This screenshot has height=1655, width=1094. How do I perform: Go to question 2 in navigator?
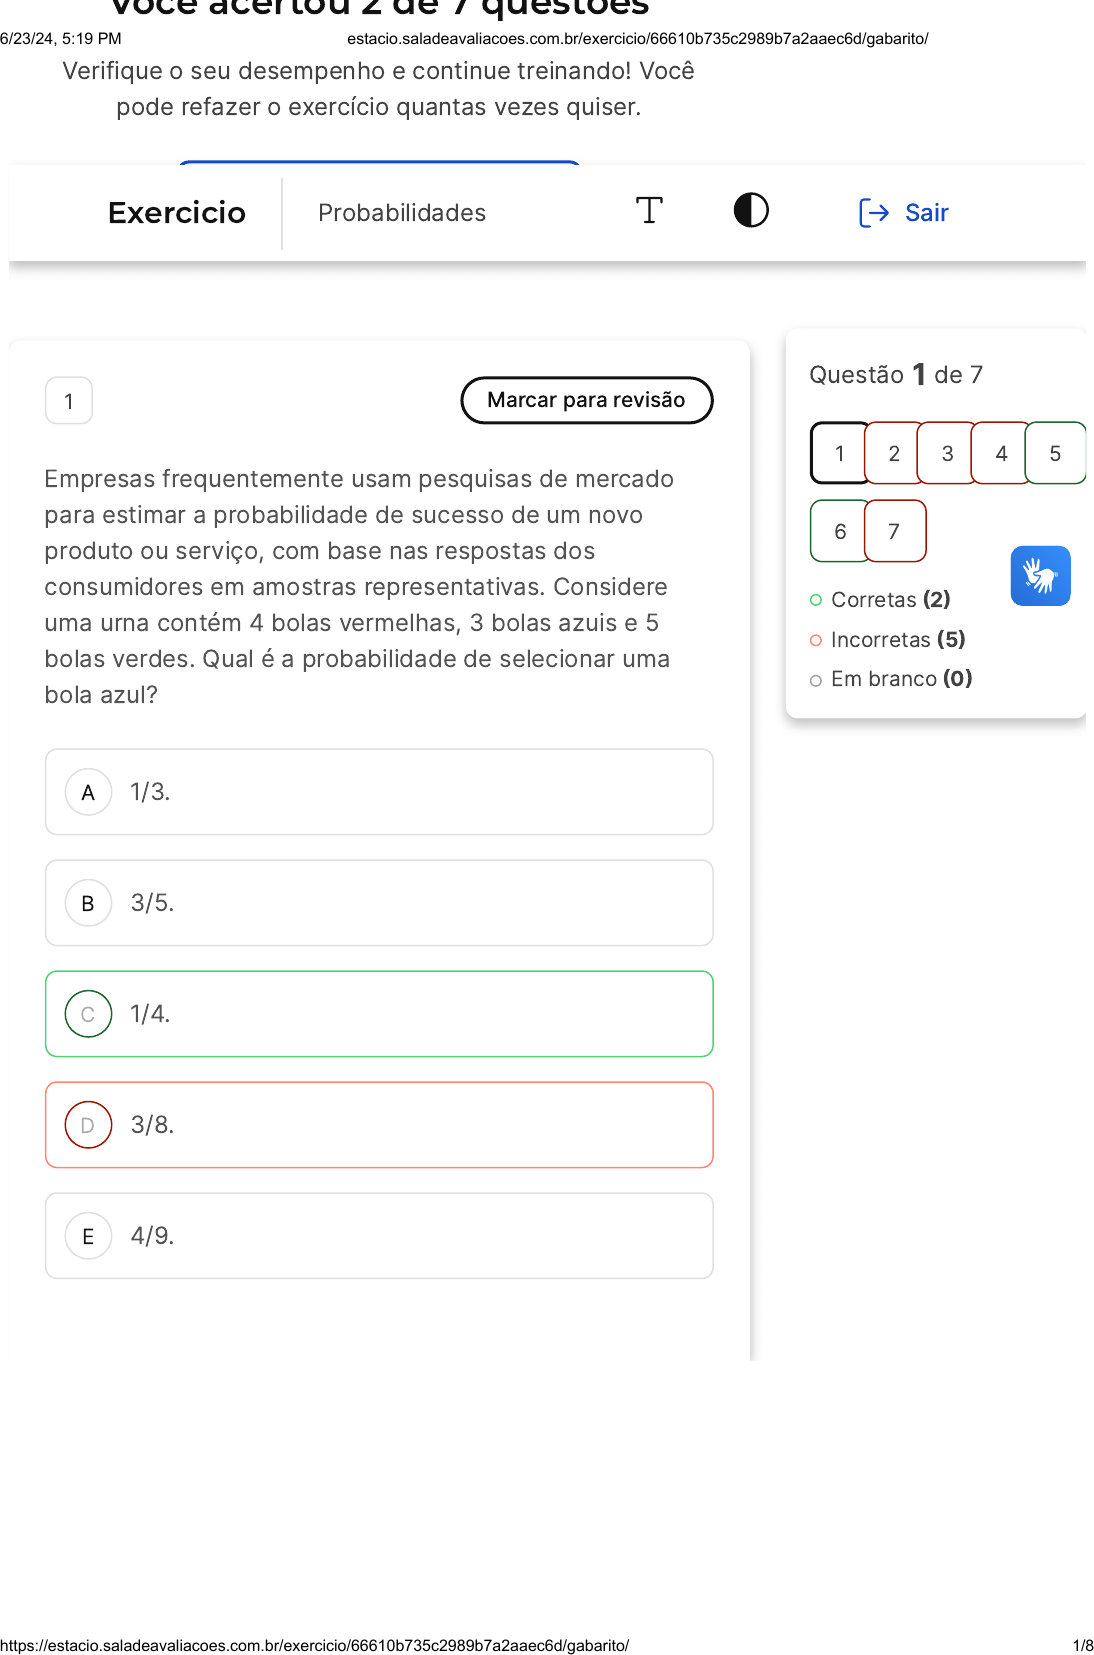pos(894,454)
